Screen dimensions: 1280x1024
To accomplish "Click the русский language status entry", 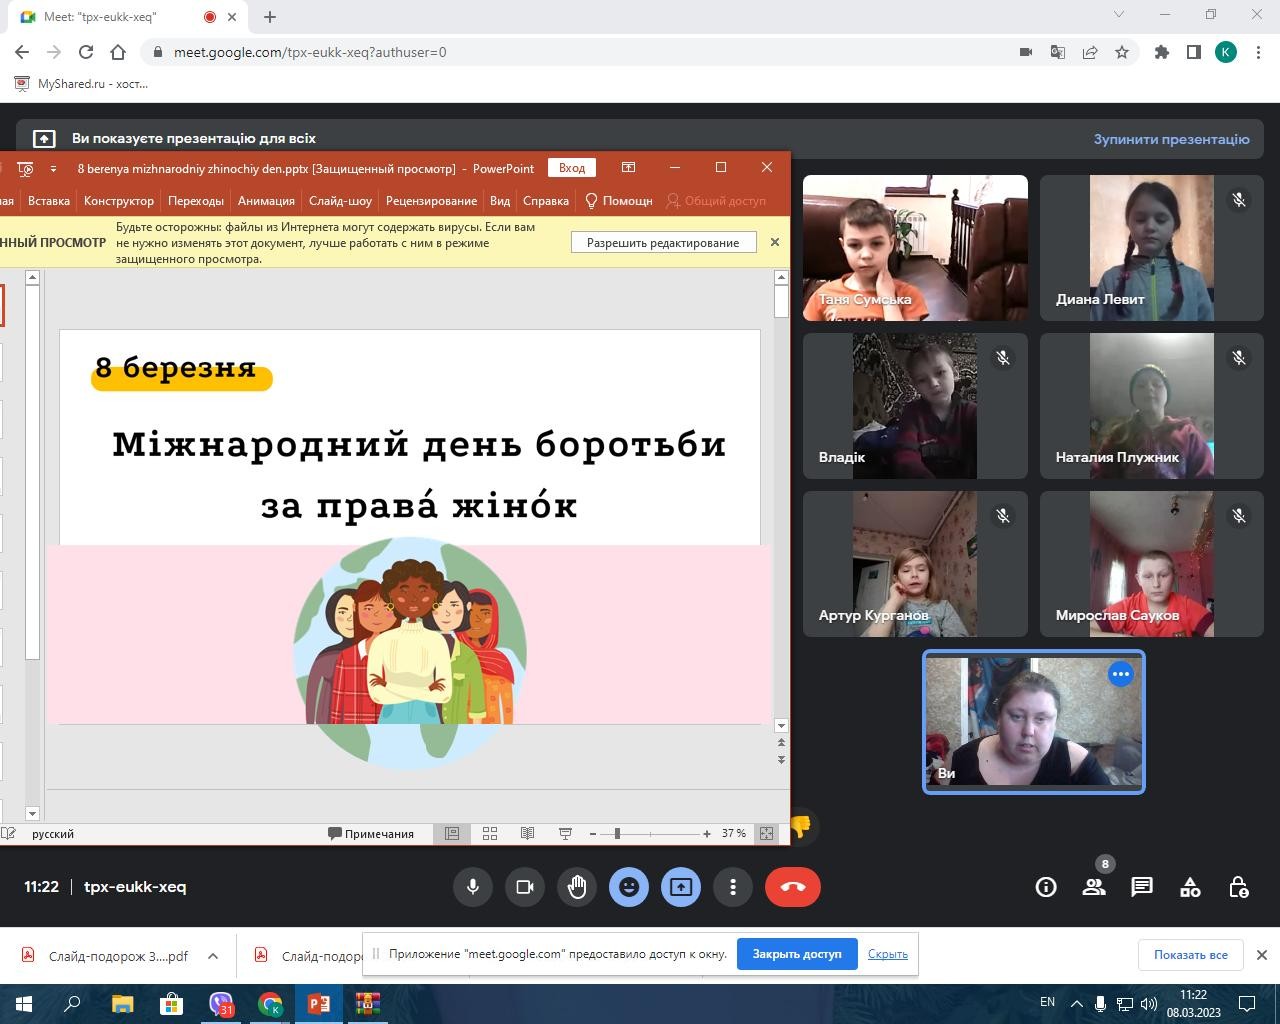I will [x=53, y=834].
